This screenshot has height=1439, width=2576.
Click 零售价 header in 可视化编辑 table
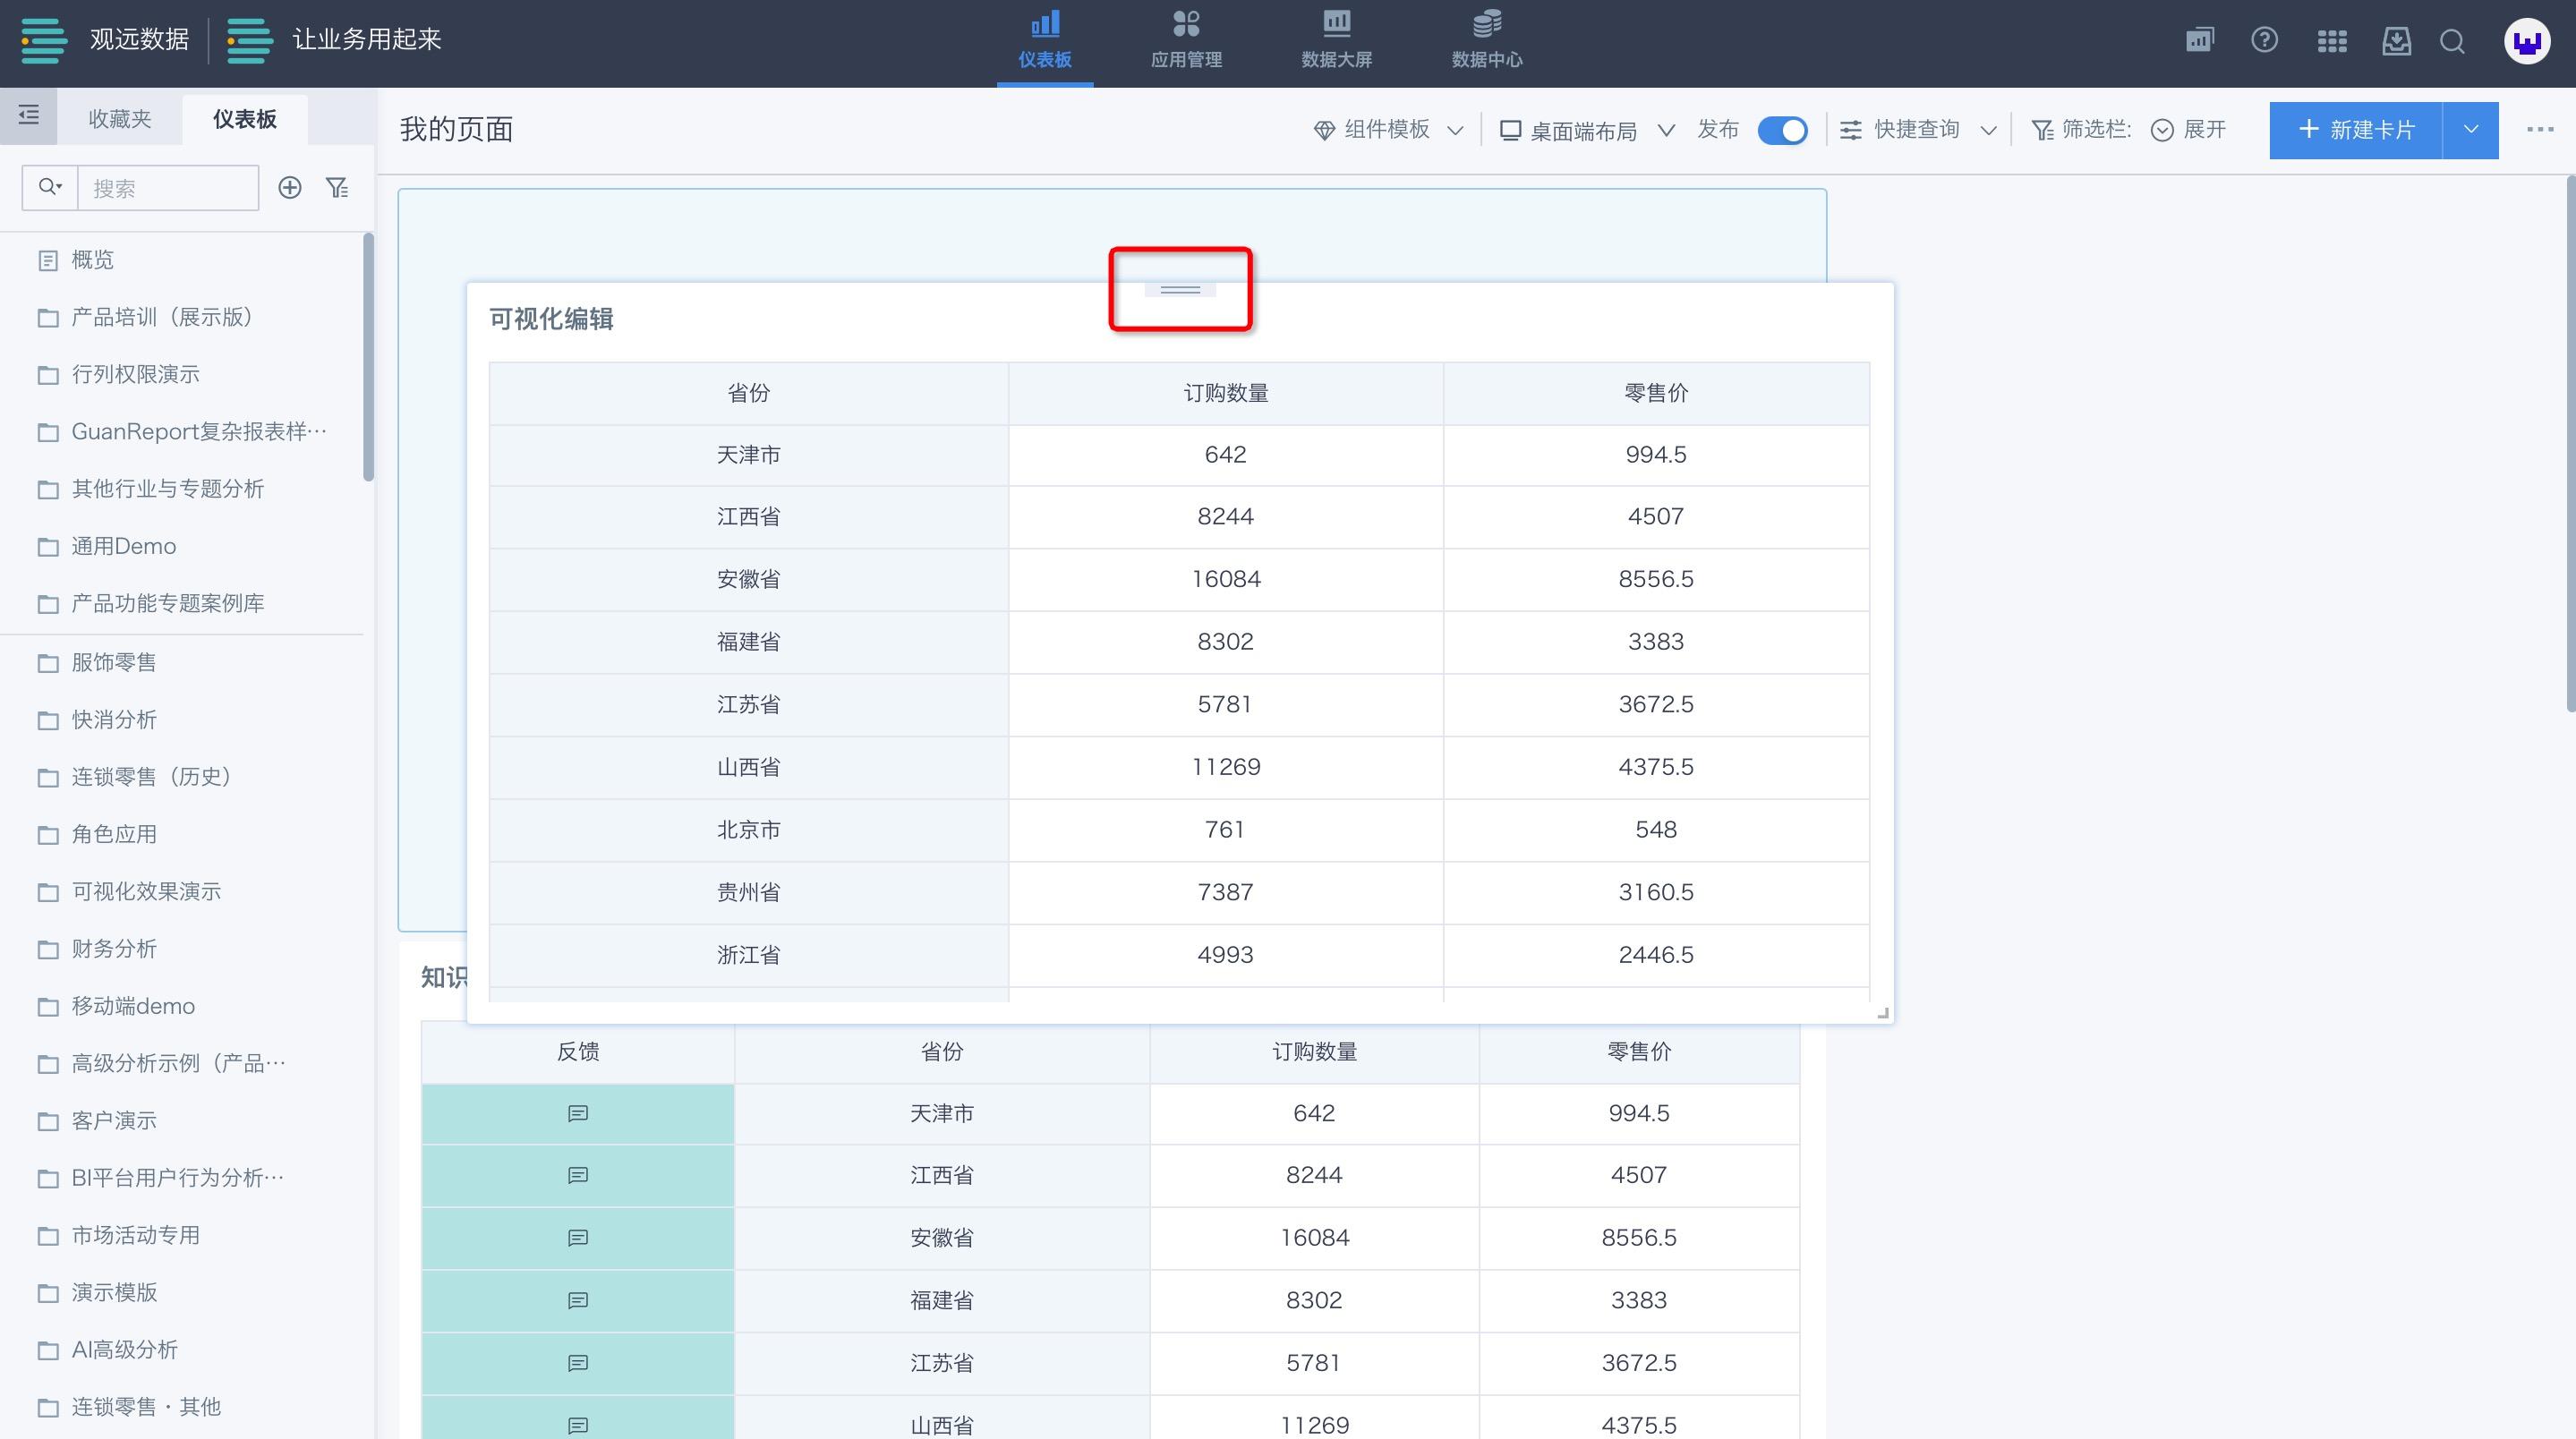(x=1656, y=393)
